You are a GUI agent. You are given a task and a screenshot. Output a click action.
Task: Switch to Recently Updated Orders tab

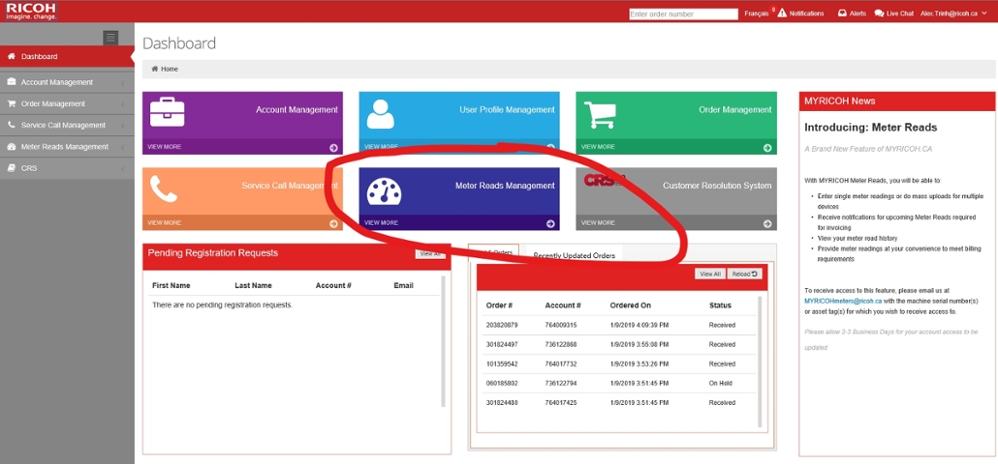[x=574, y=255]
